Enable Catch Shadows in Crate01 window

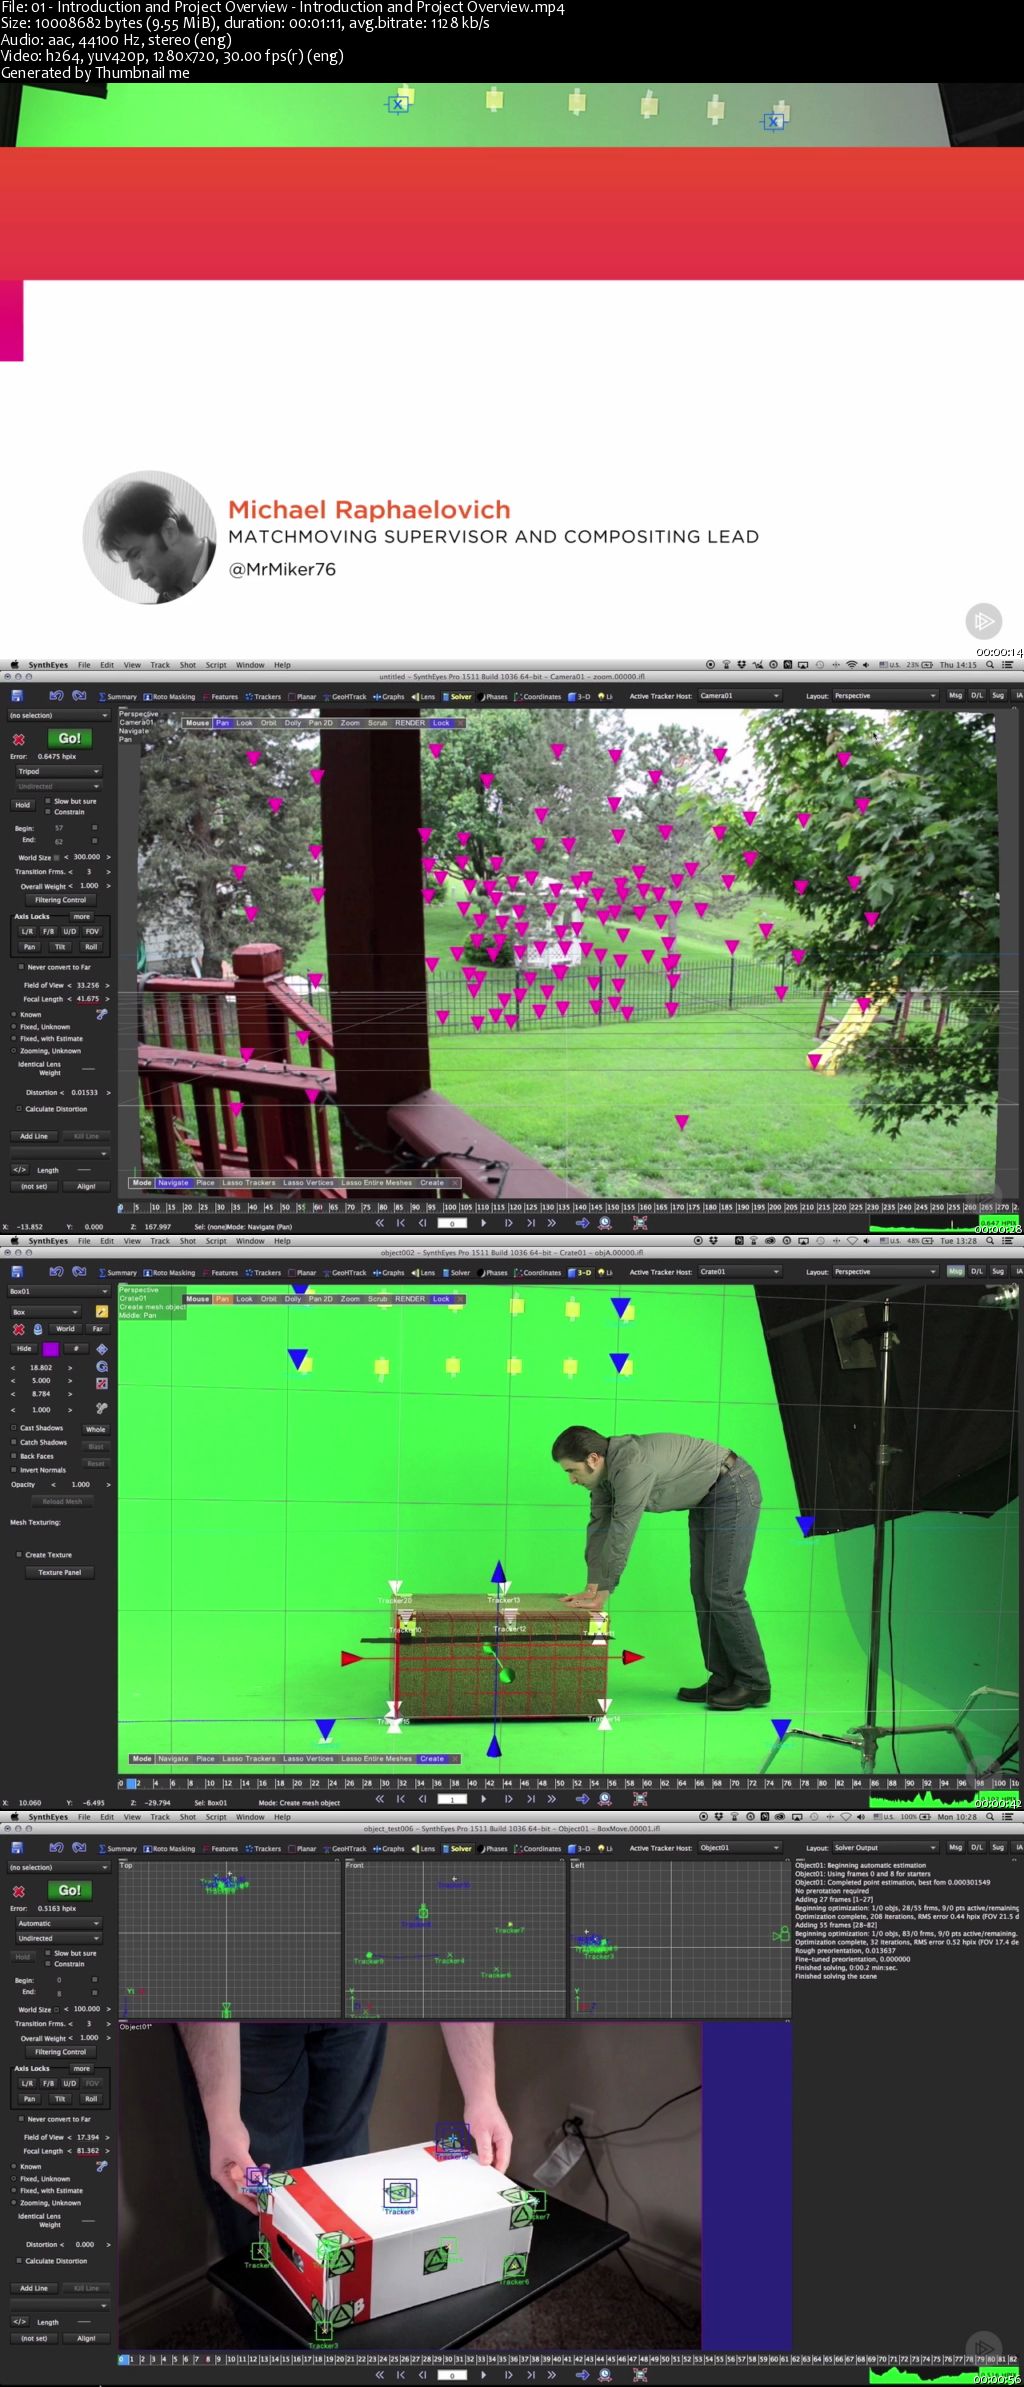coord(38,1442)
